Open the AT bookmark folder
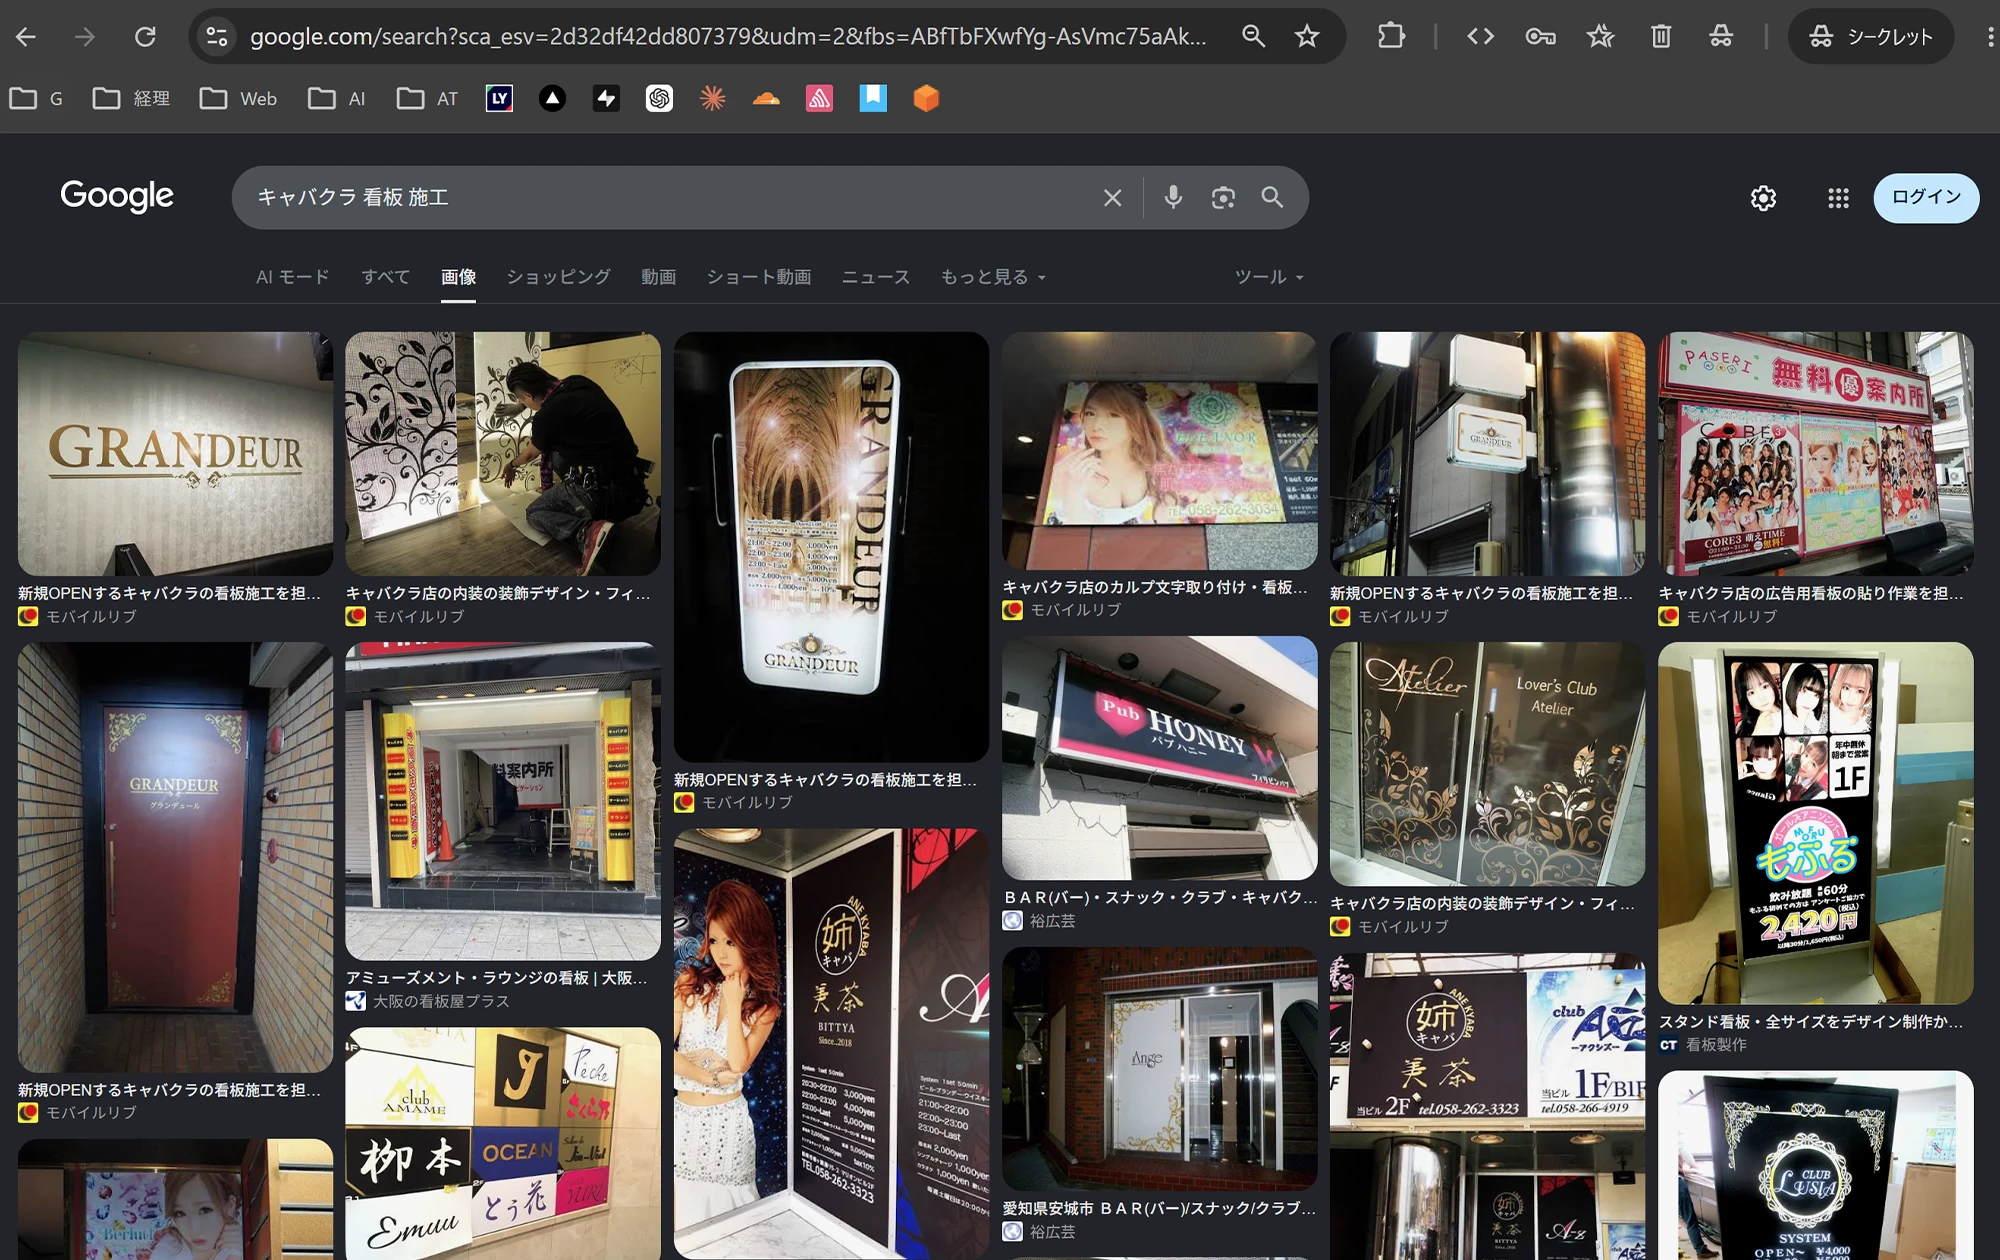Image resolution: width=2000 pixels, height=1260 pixels. coord(427,98)
